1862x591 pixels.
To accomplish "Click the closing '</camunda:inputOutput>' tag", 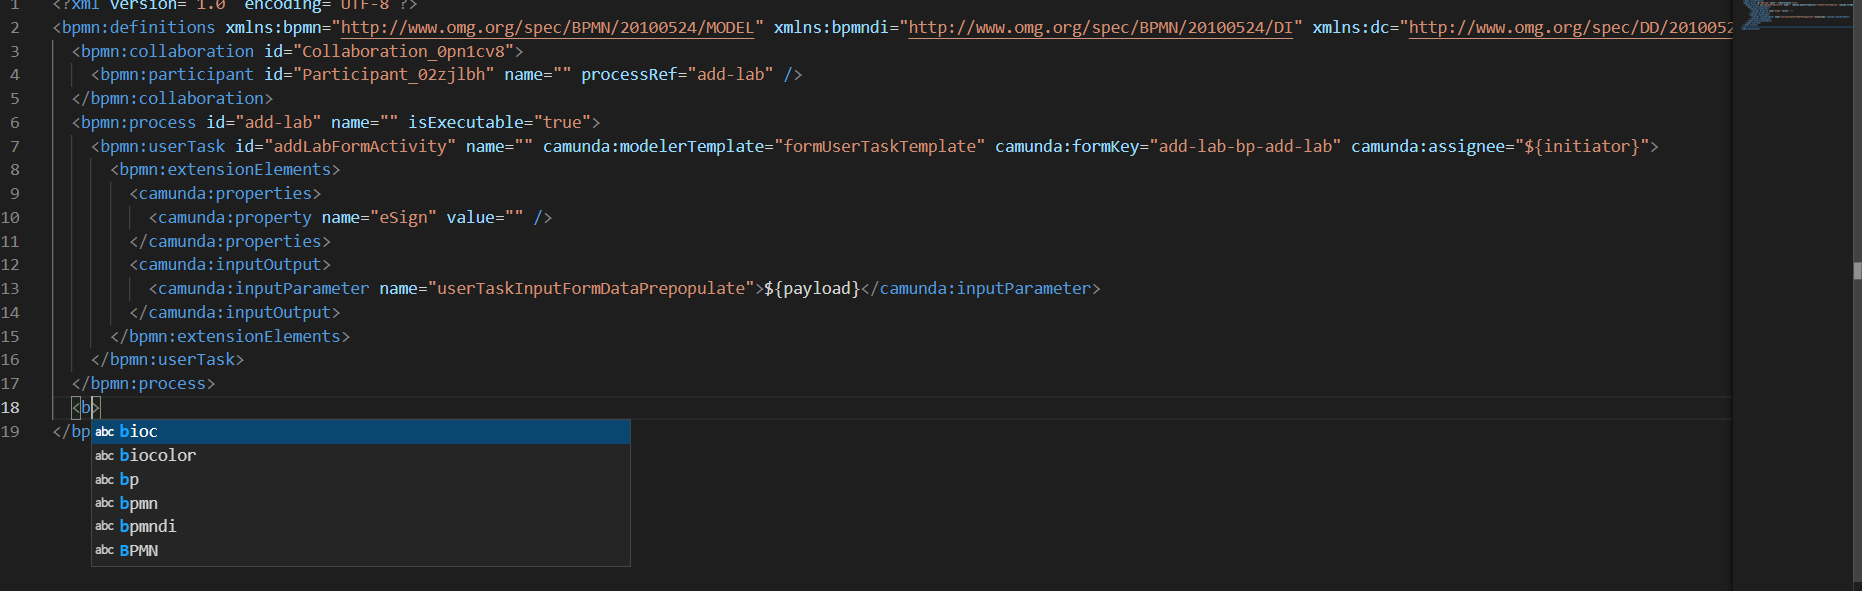I will pyautogui.click(x=235, y=312).
